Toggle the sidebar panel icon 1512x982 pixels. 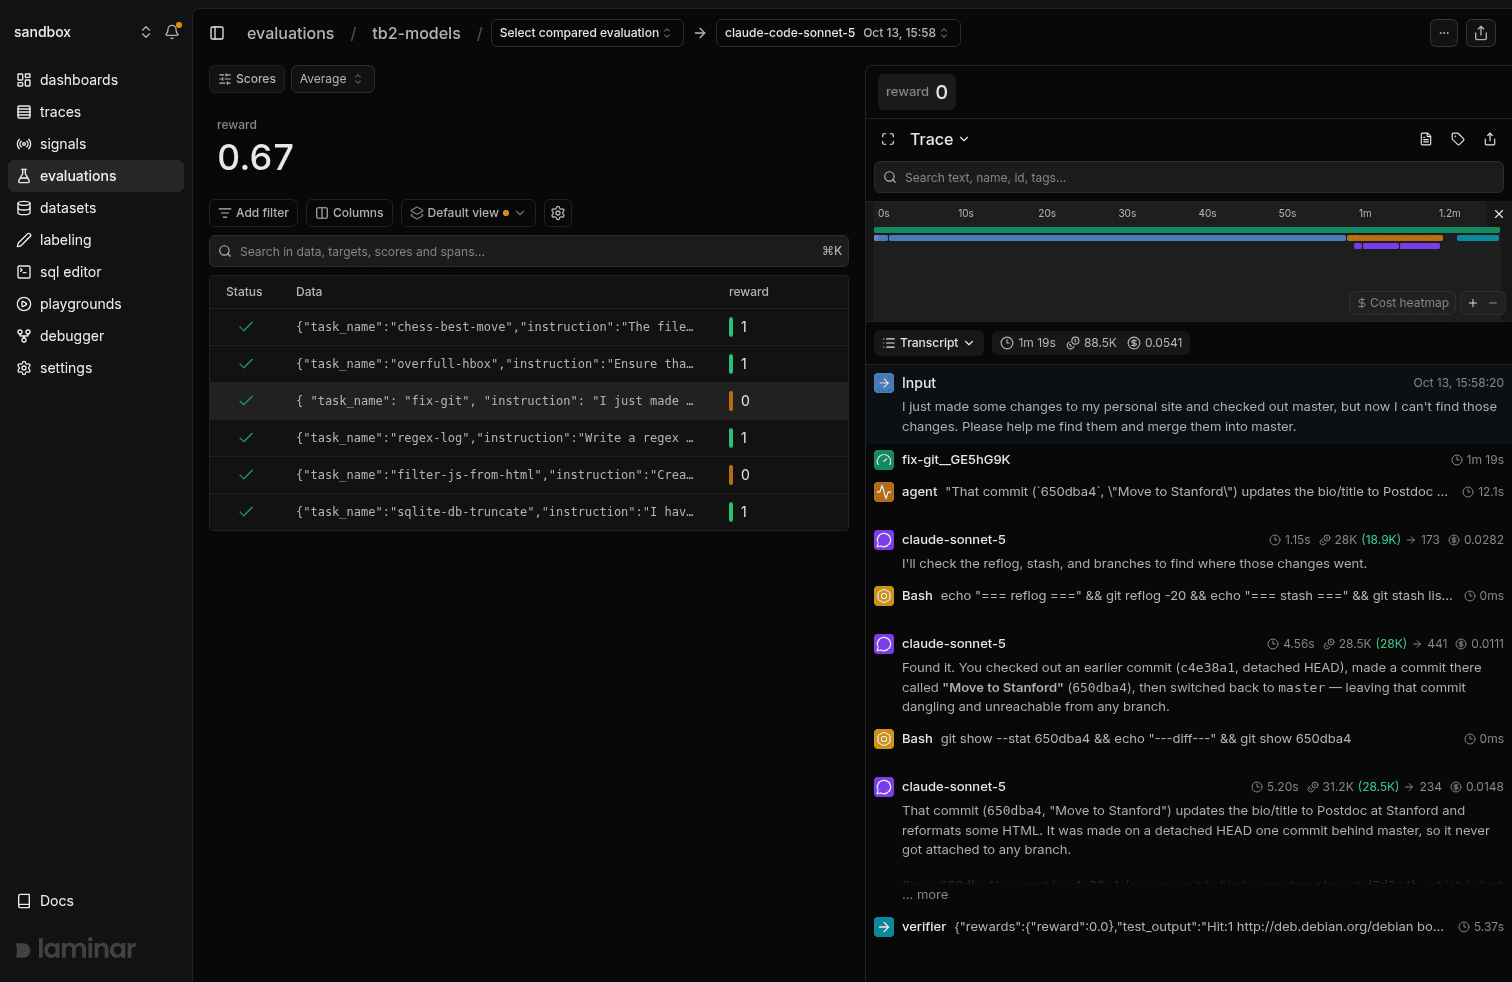tap(217, 33)
